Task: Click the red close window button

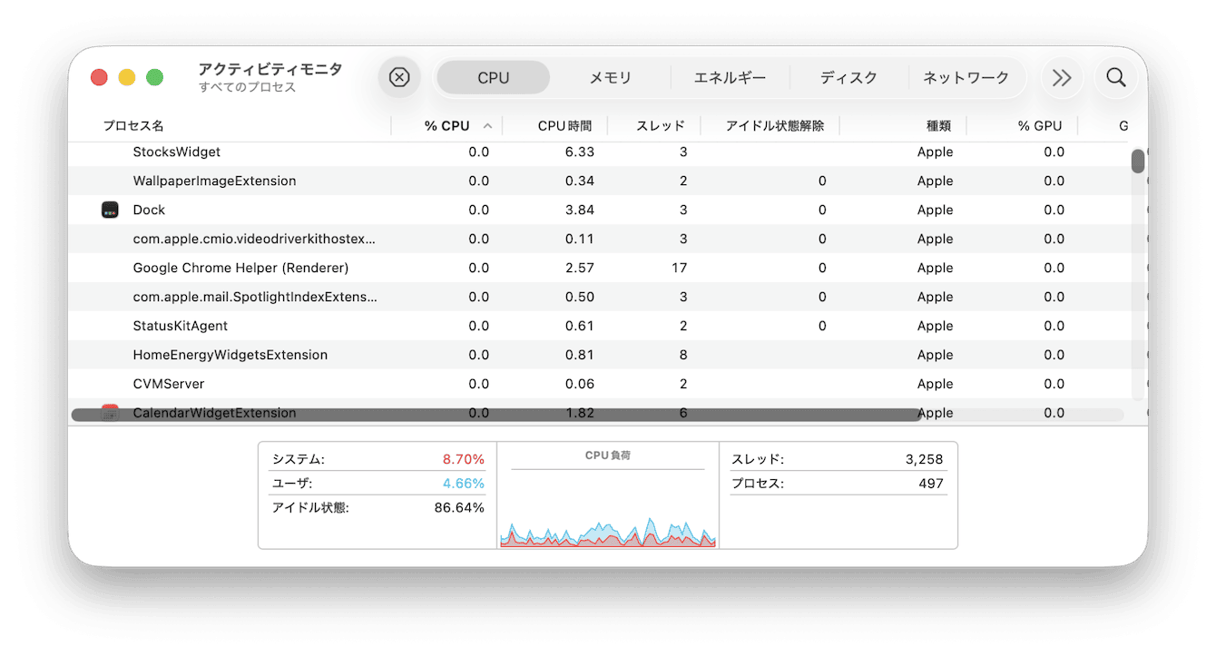Action: point(99,77)
